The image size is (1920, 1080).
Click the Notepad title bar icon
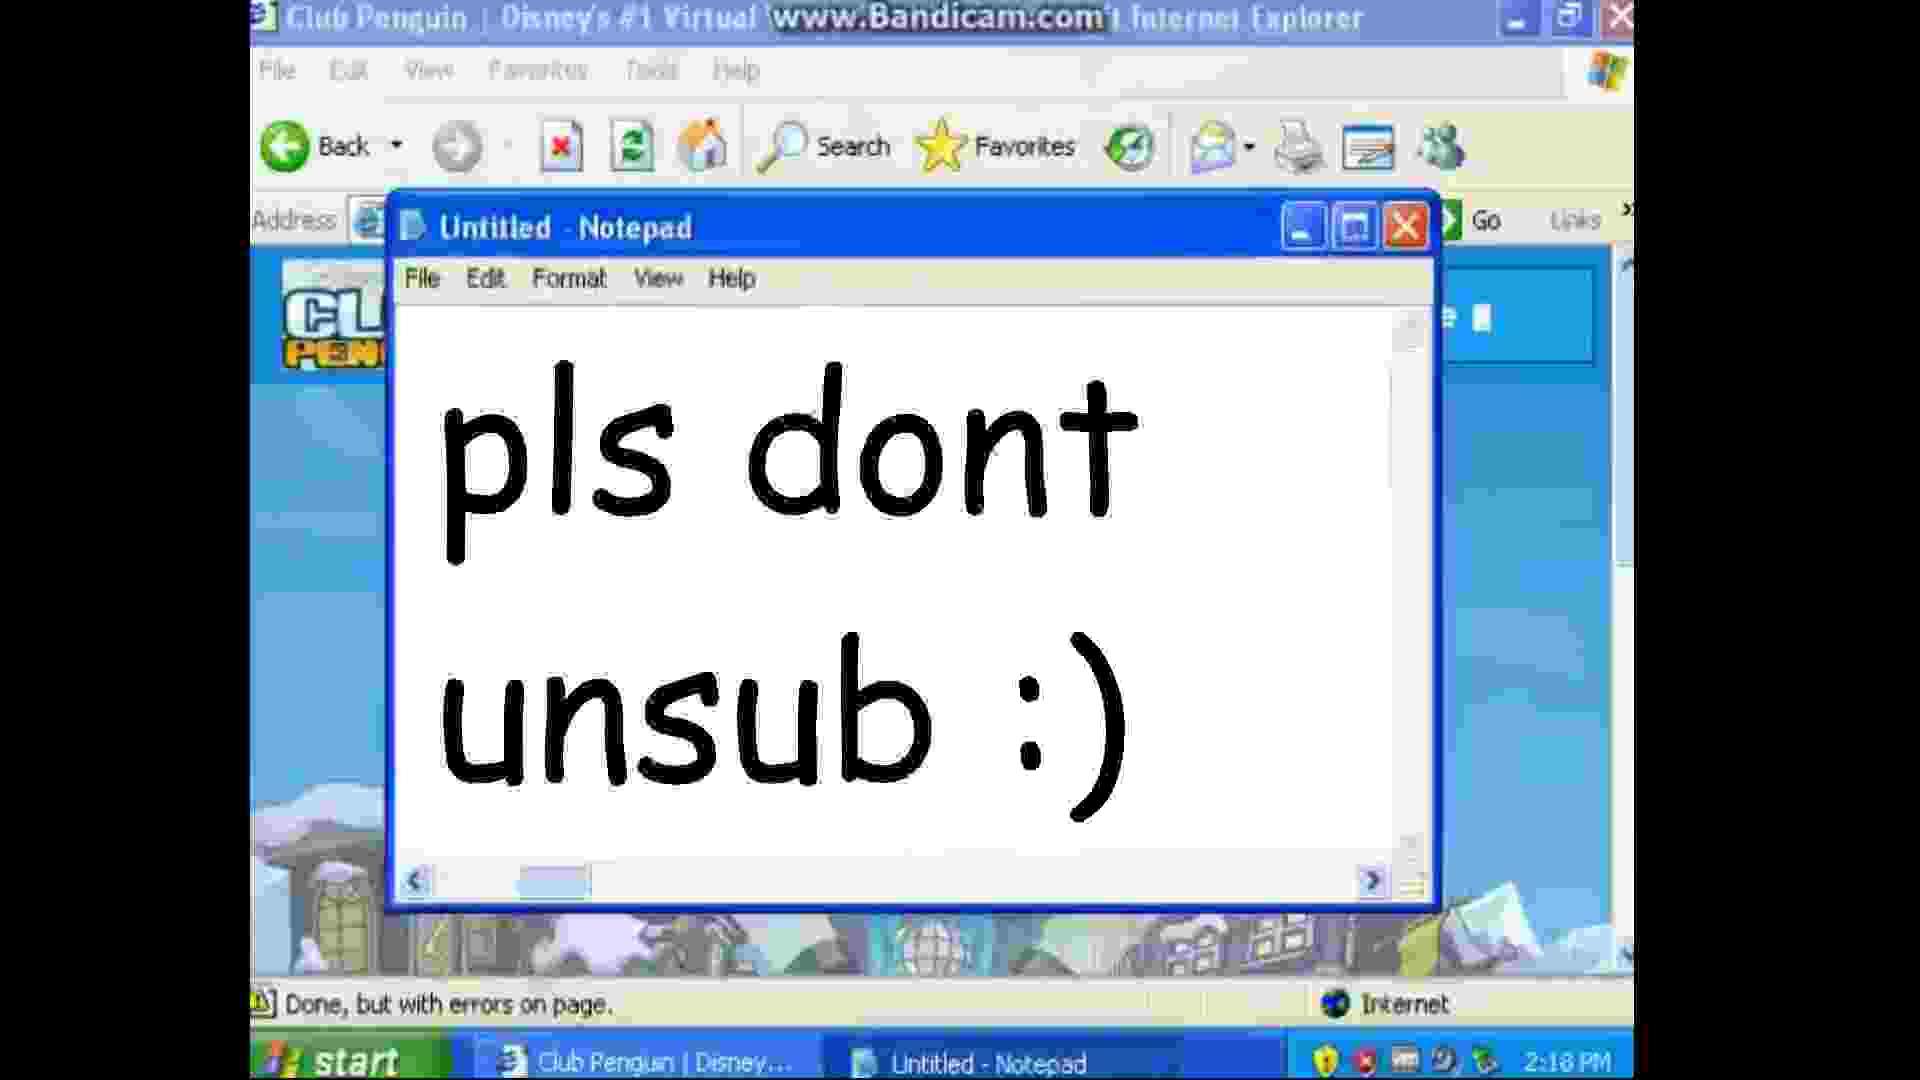(x=412, y=227)
